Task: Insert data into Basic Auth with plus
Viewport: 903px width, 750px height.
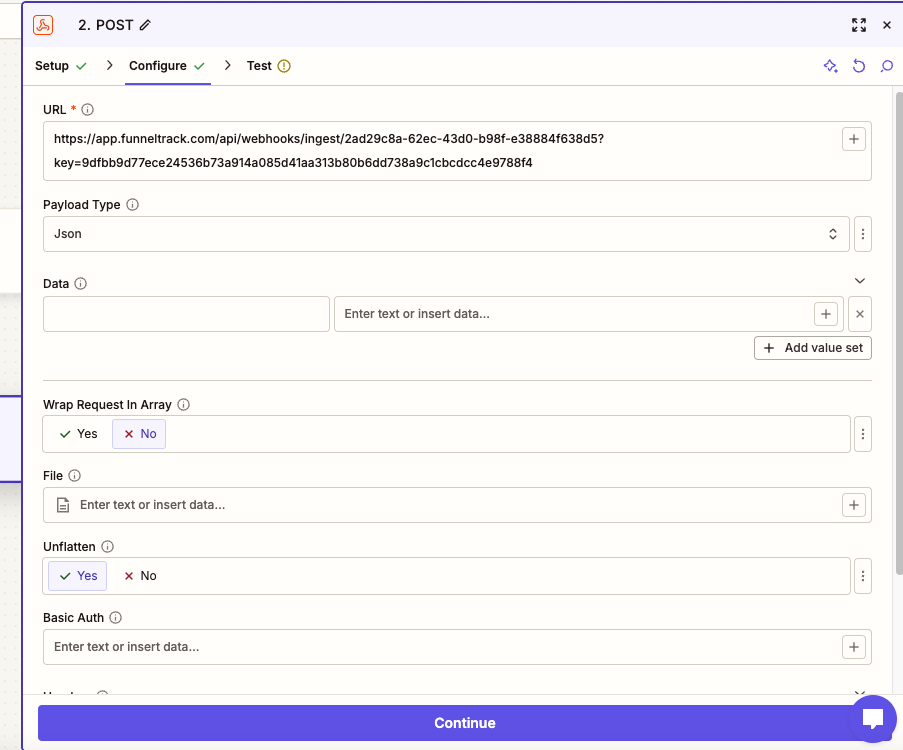Action: [853, 647]
